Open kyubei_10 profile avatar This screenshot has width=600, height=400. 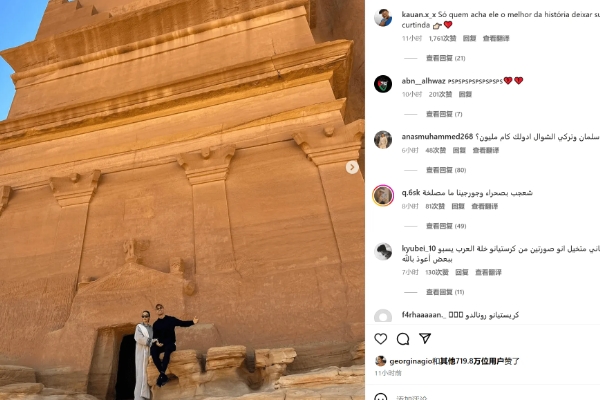383,251
